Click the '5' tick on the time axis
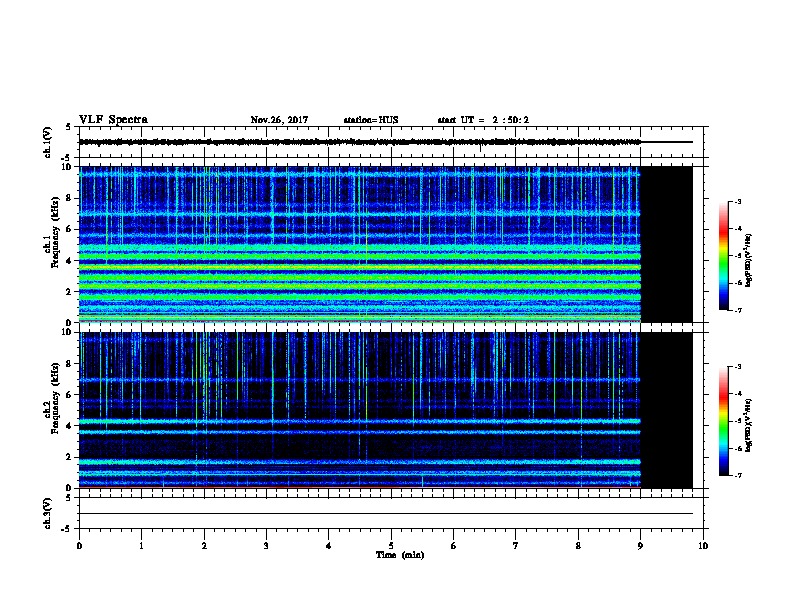The width and height of the screenshot is (792, 612). coord(391,546)
